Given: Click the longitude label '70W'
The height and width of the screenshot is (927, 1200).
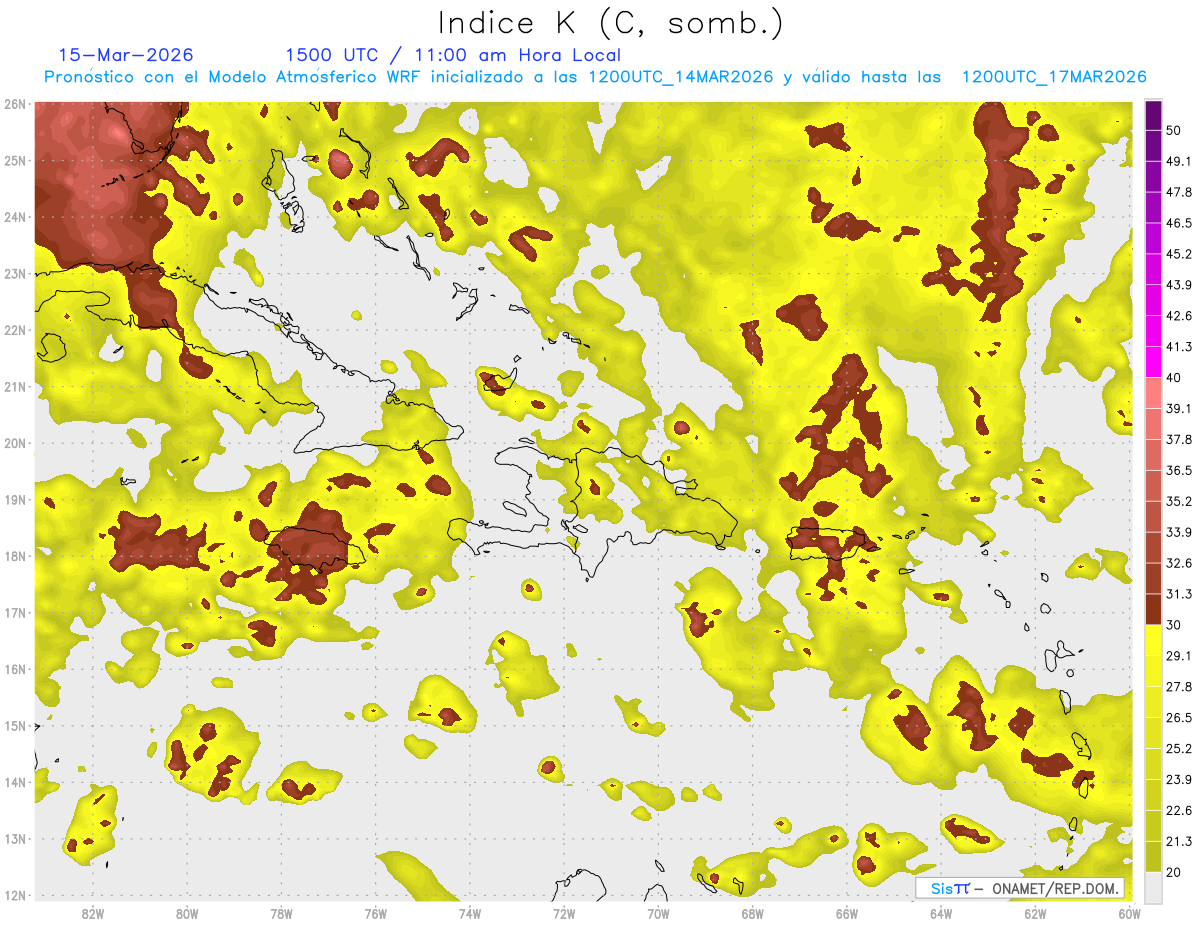Looking at the screenshot, I should 658,914.
